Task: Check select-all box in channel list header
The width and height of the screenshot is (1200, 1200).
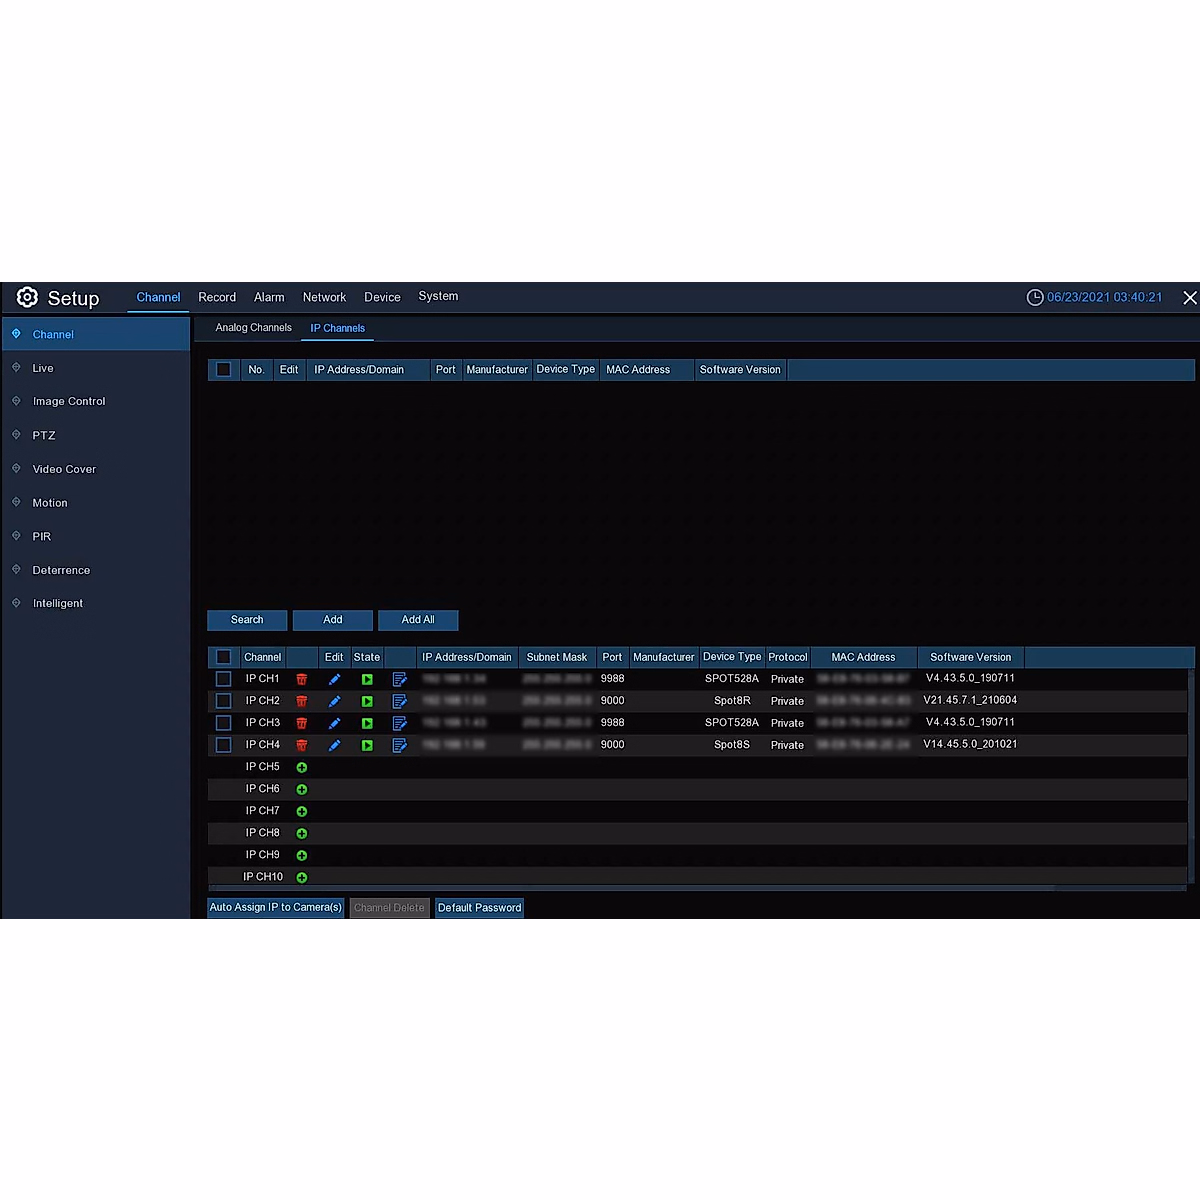Action: tap(224, 657)
